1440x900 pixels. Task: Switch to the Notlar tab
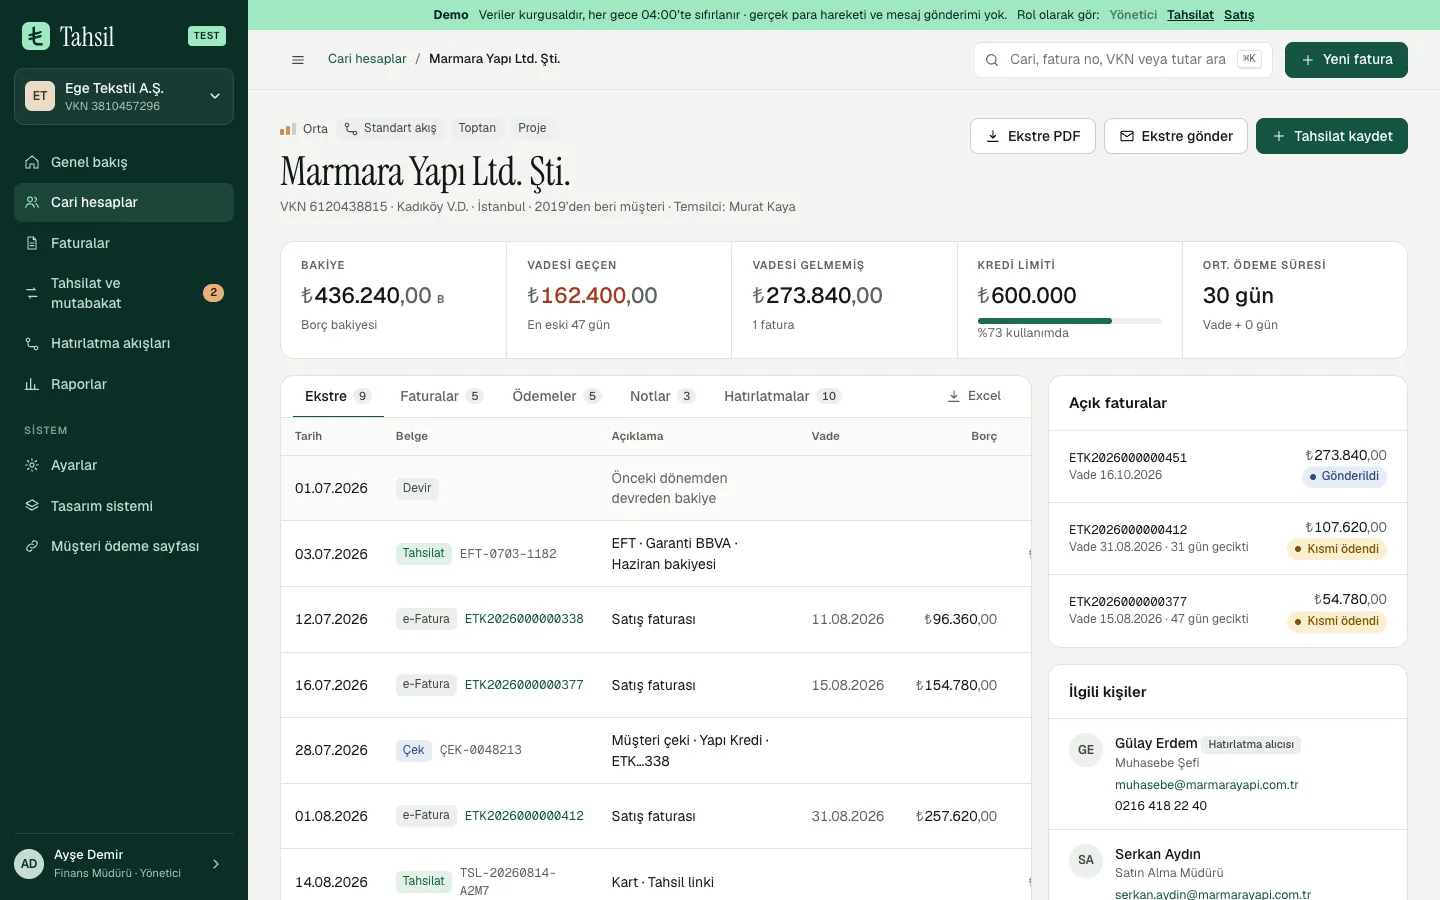coord(662,396)
